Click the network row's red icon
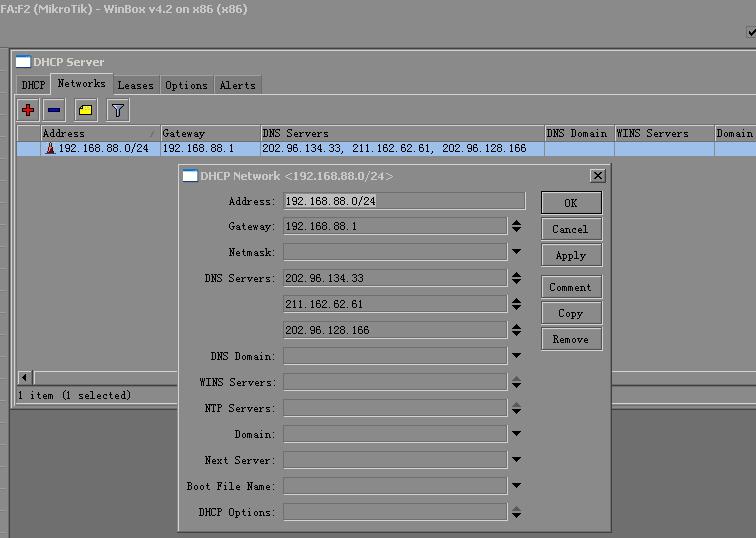756x538 pixels. coord(50,148)
